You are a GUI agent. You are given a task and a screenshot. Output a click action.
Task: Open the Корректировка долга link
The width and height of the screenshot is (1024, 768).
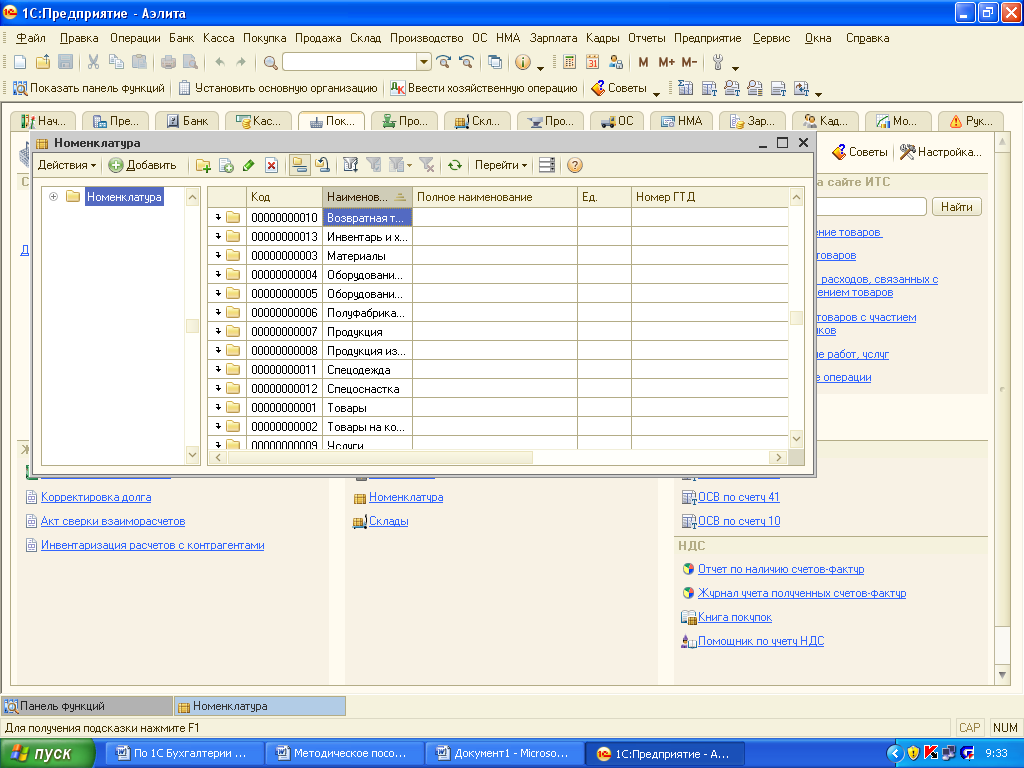[96, 497]
